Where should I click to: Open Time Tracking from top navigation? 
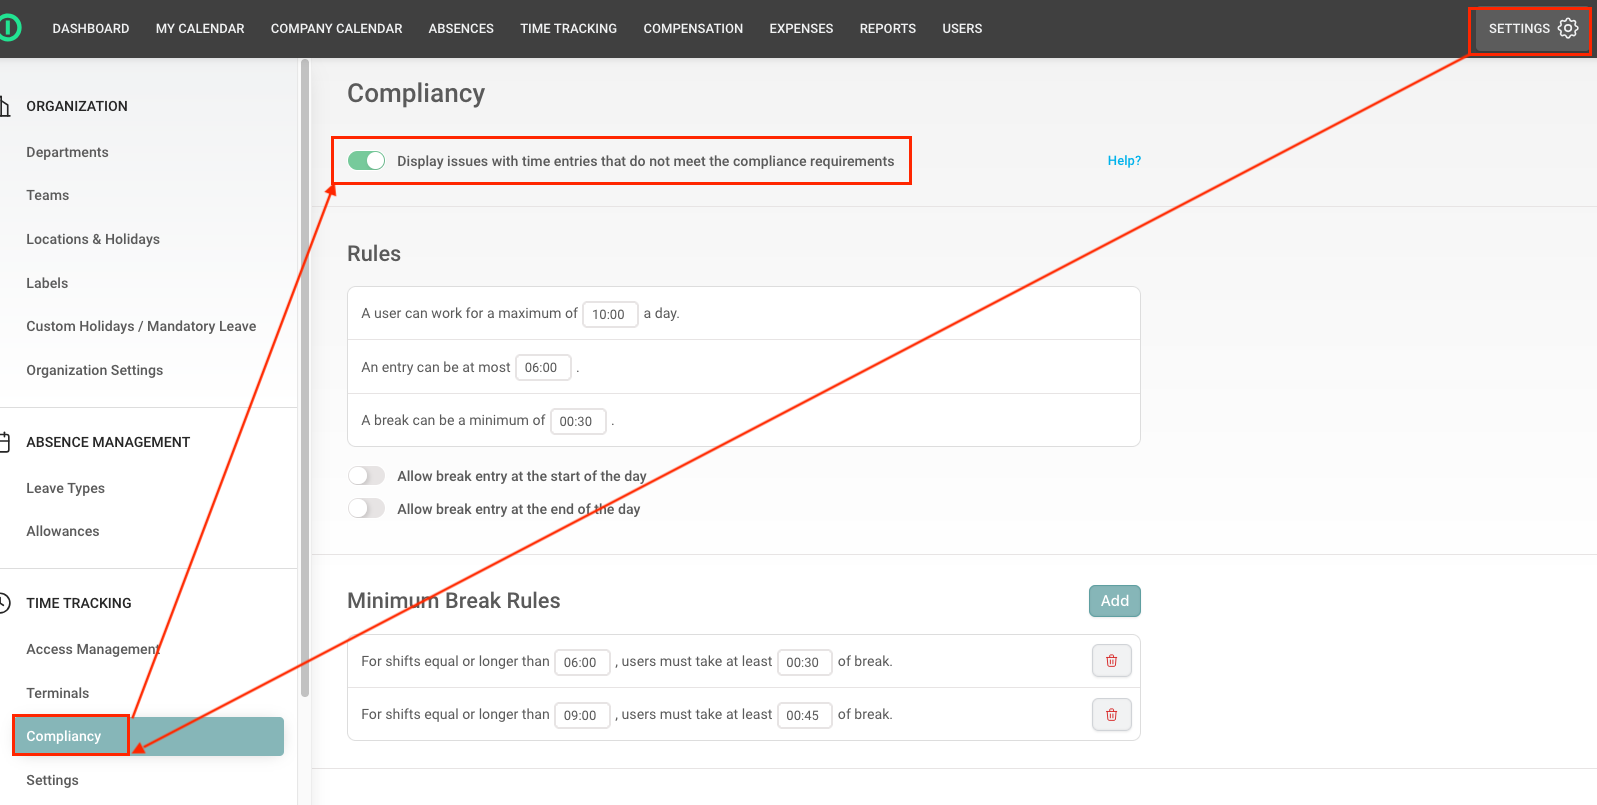pos(568,28)
